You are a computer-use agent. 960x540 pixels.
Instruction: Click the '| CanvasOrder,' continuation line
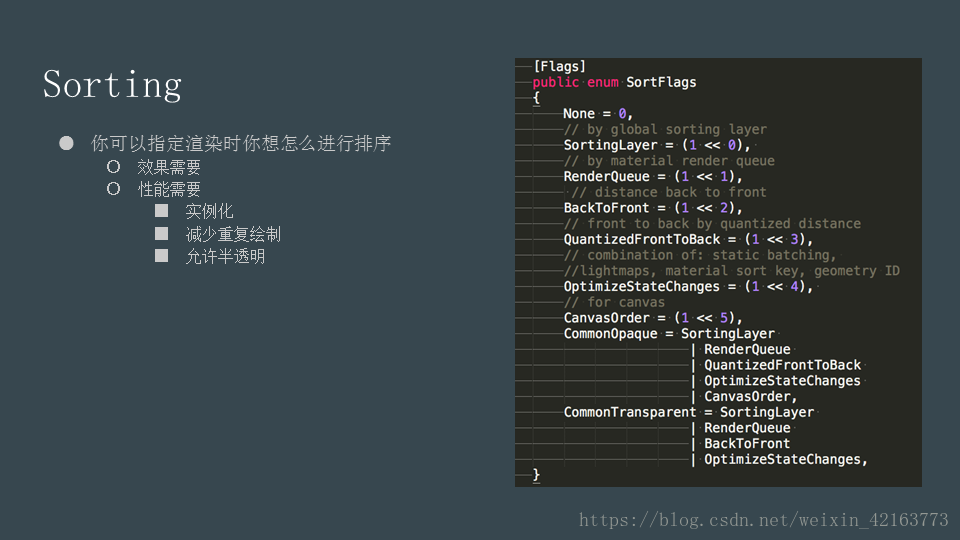pos(744,397)
